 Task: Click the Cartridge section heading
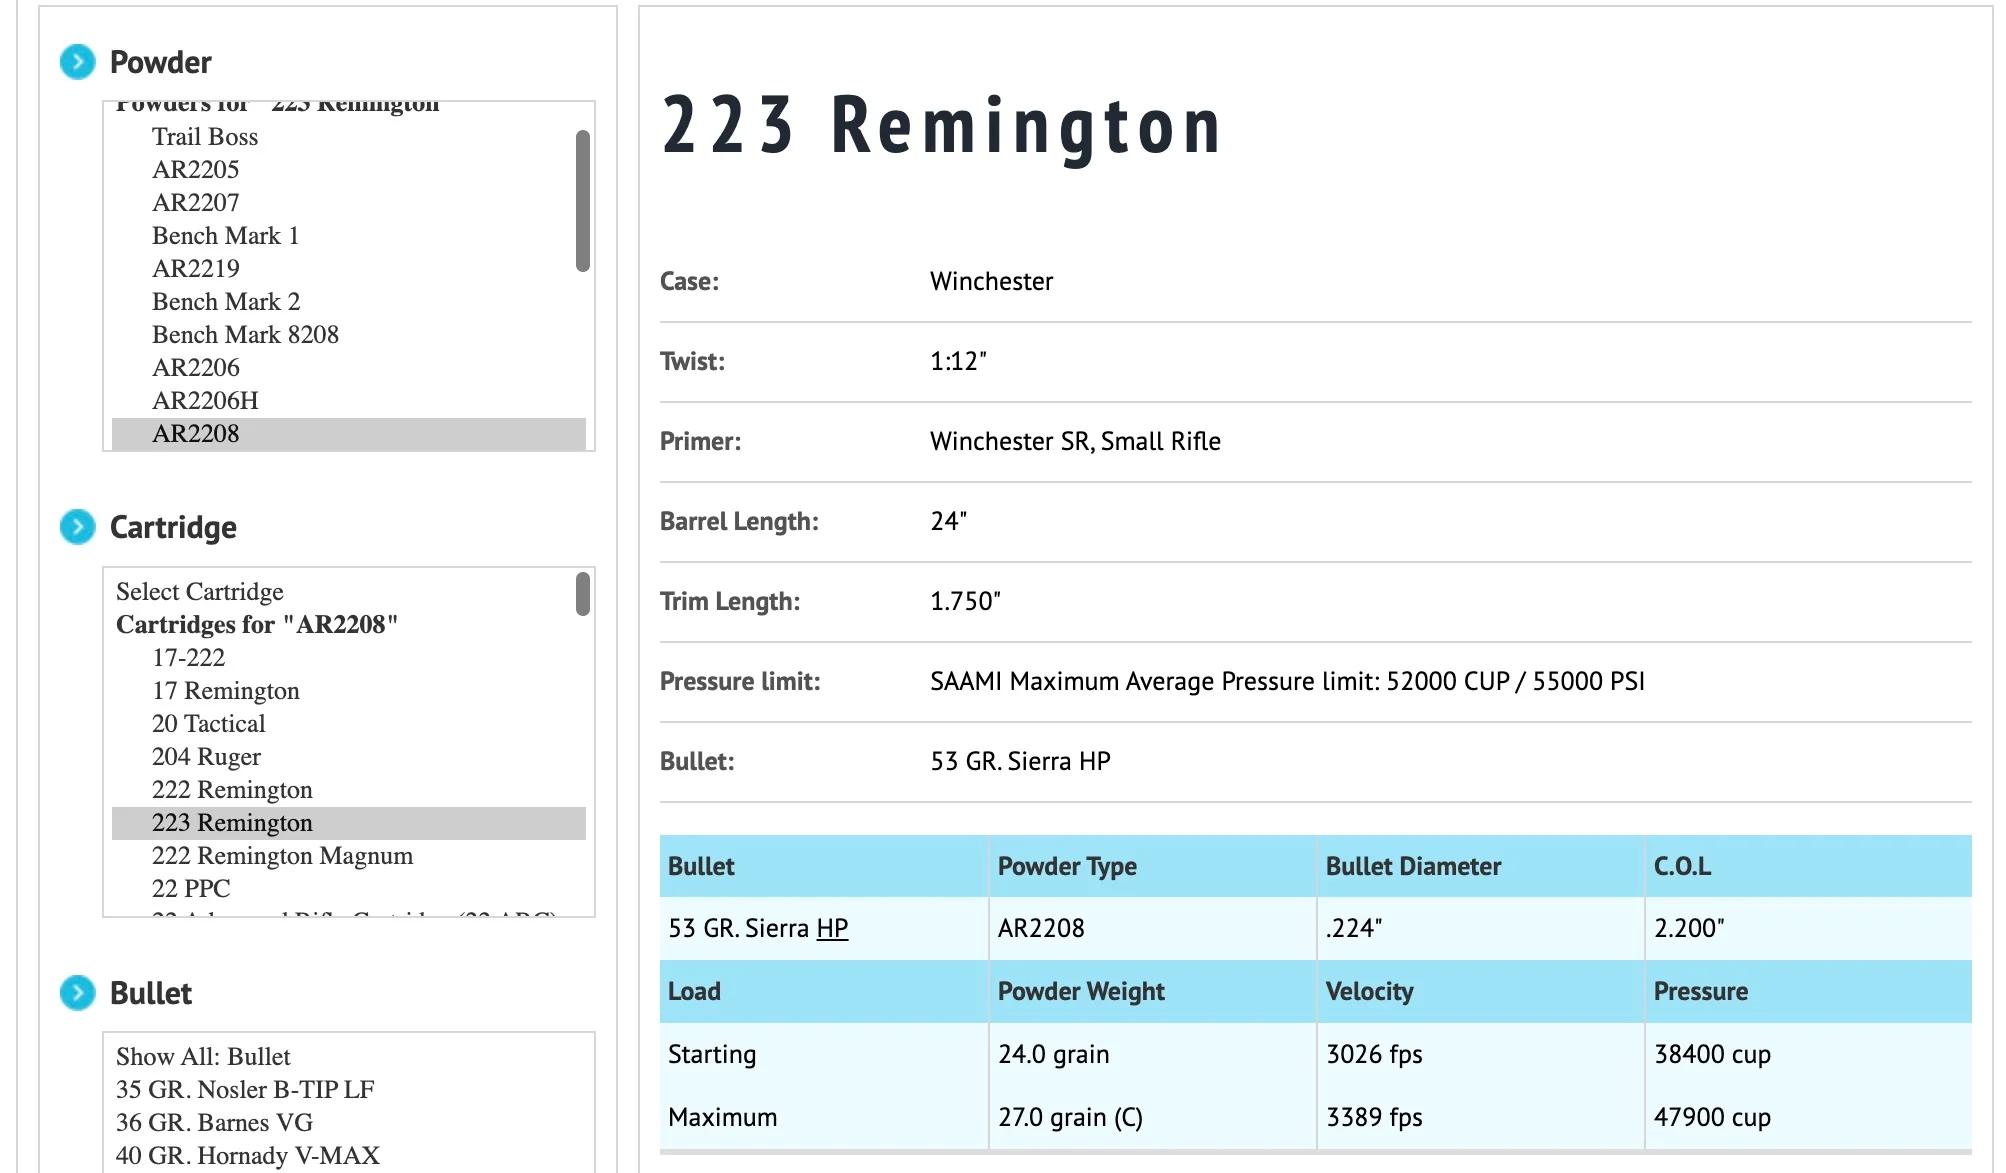click(x=173, y=527)
